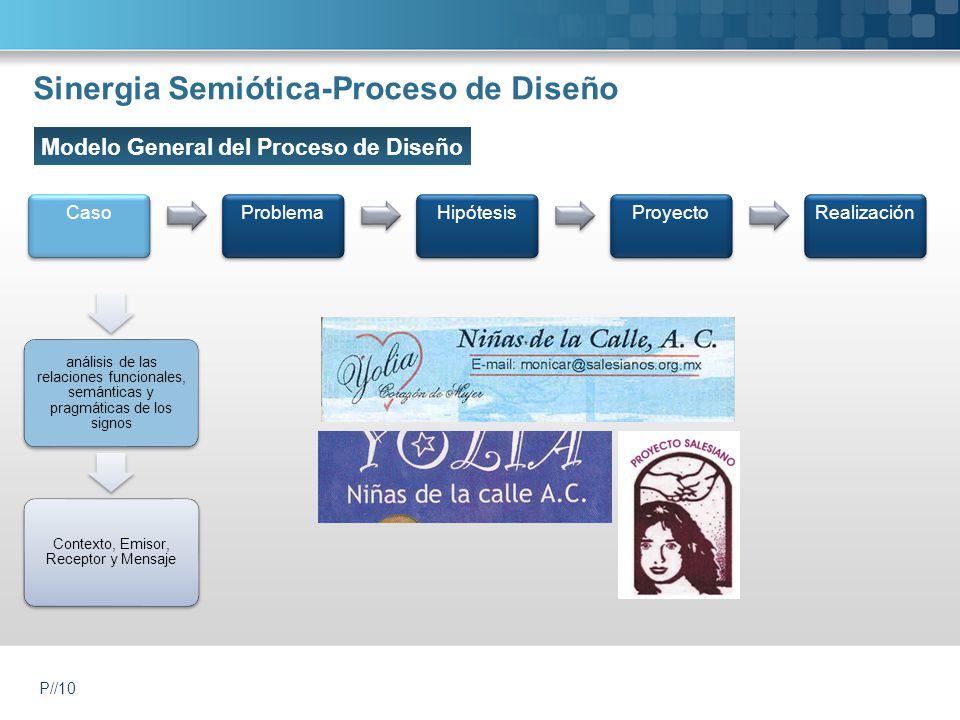Click the page number 'P//10'

pyautogui.click(x=58, y=688)
